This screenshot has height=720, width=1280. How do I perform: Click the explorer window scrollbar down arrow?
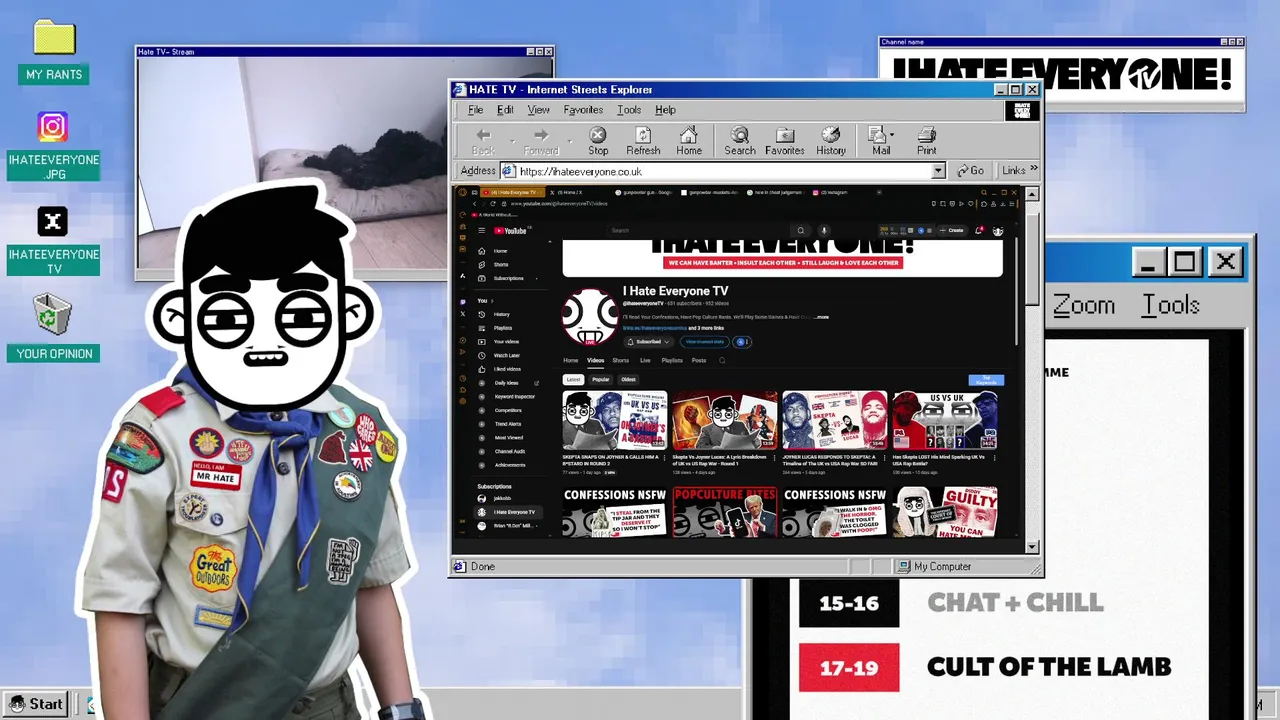1032,546
